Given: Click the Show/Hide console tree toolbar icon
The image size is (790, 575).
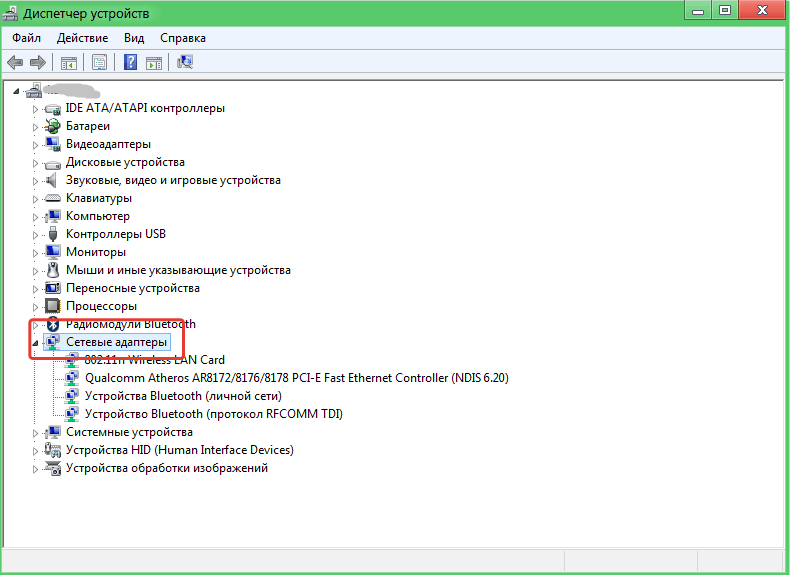Looking at the screenshot, I should [x=69, y=63].
